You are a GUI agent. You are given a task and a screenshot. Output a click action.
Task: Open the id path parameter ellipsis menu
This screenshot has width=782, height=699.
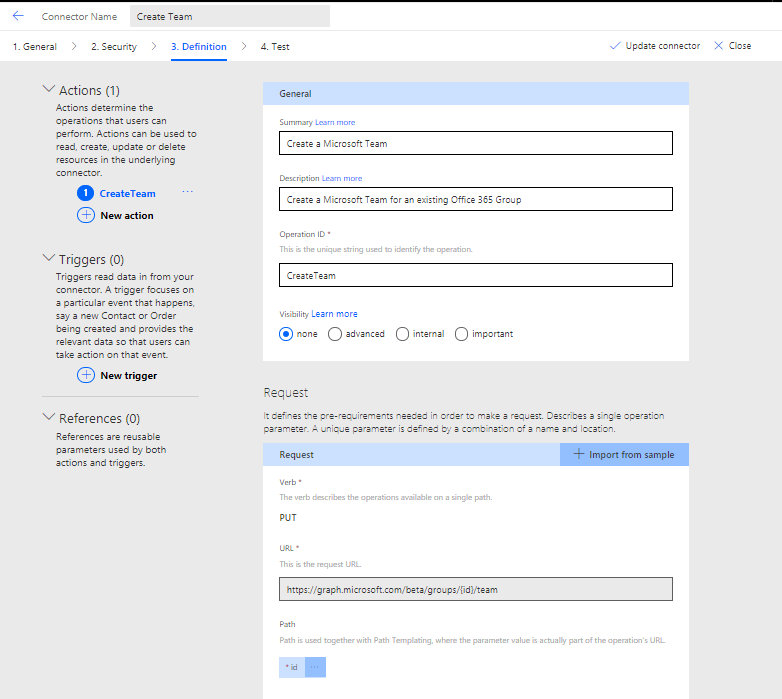coord(315,667)
